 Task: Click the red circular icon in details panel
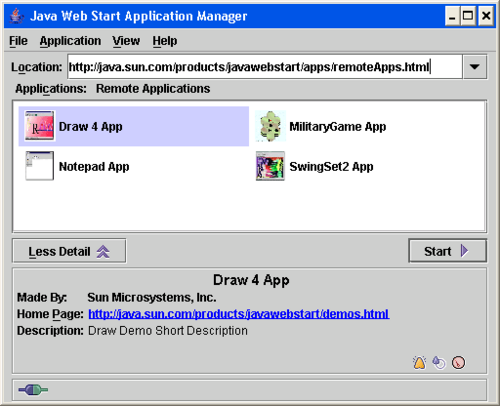pos(458,363)
